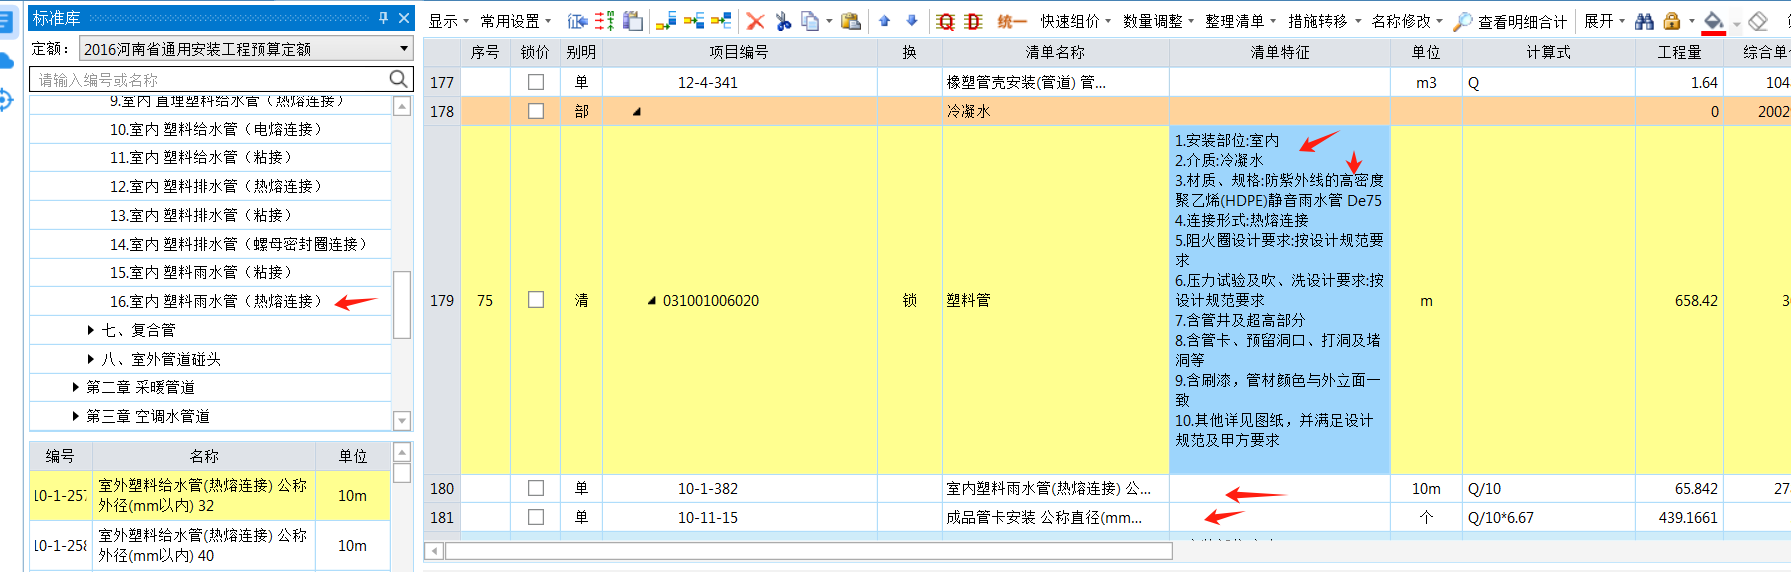This screenshot has width=1791, height=572.
Task: Open the 显示 dropdown menu
Action: click(448, 21)
